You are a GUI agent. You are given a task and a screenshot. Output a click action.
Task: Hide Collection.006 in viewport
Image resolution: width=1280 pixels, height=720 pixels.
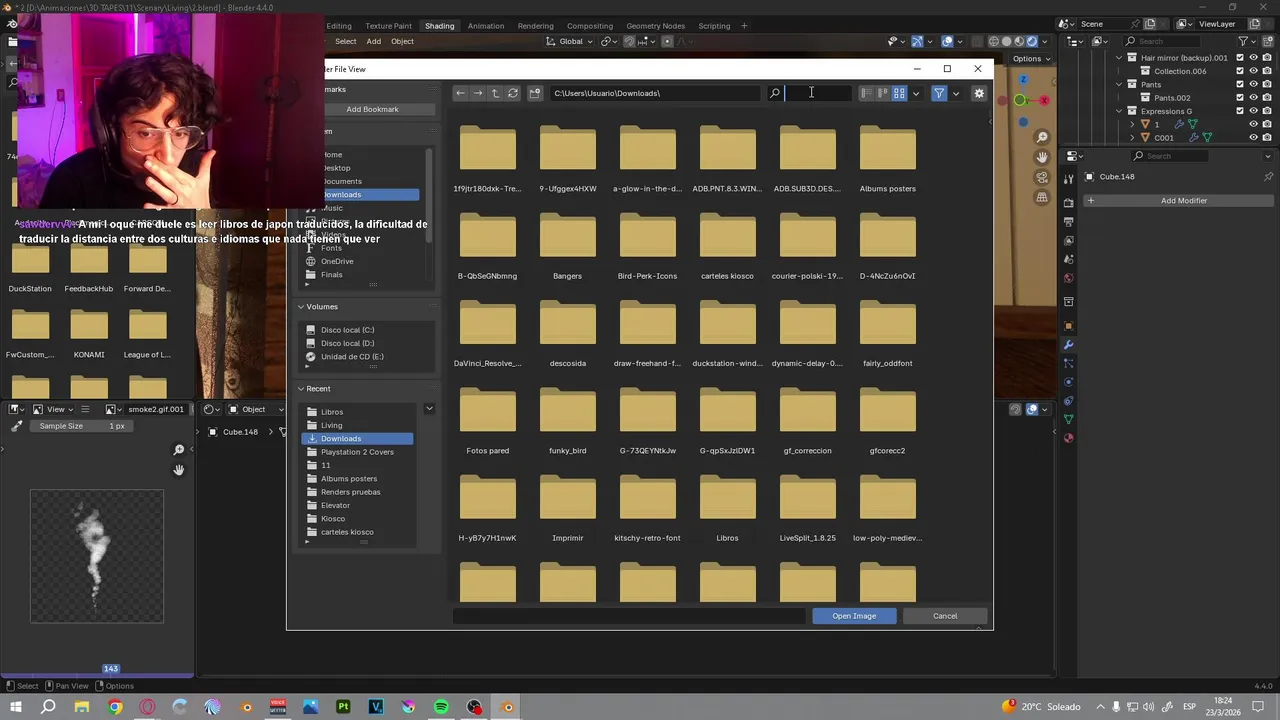(x=1253, y=71)
